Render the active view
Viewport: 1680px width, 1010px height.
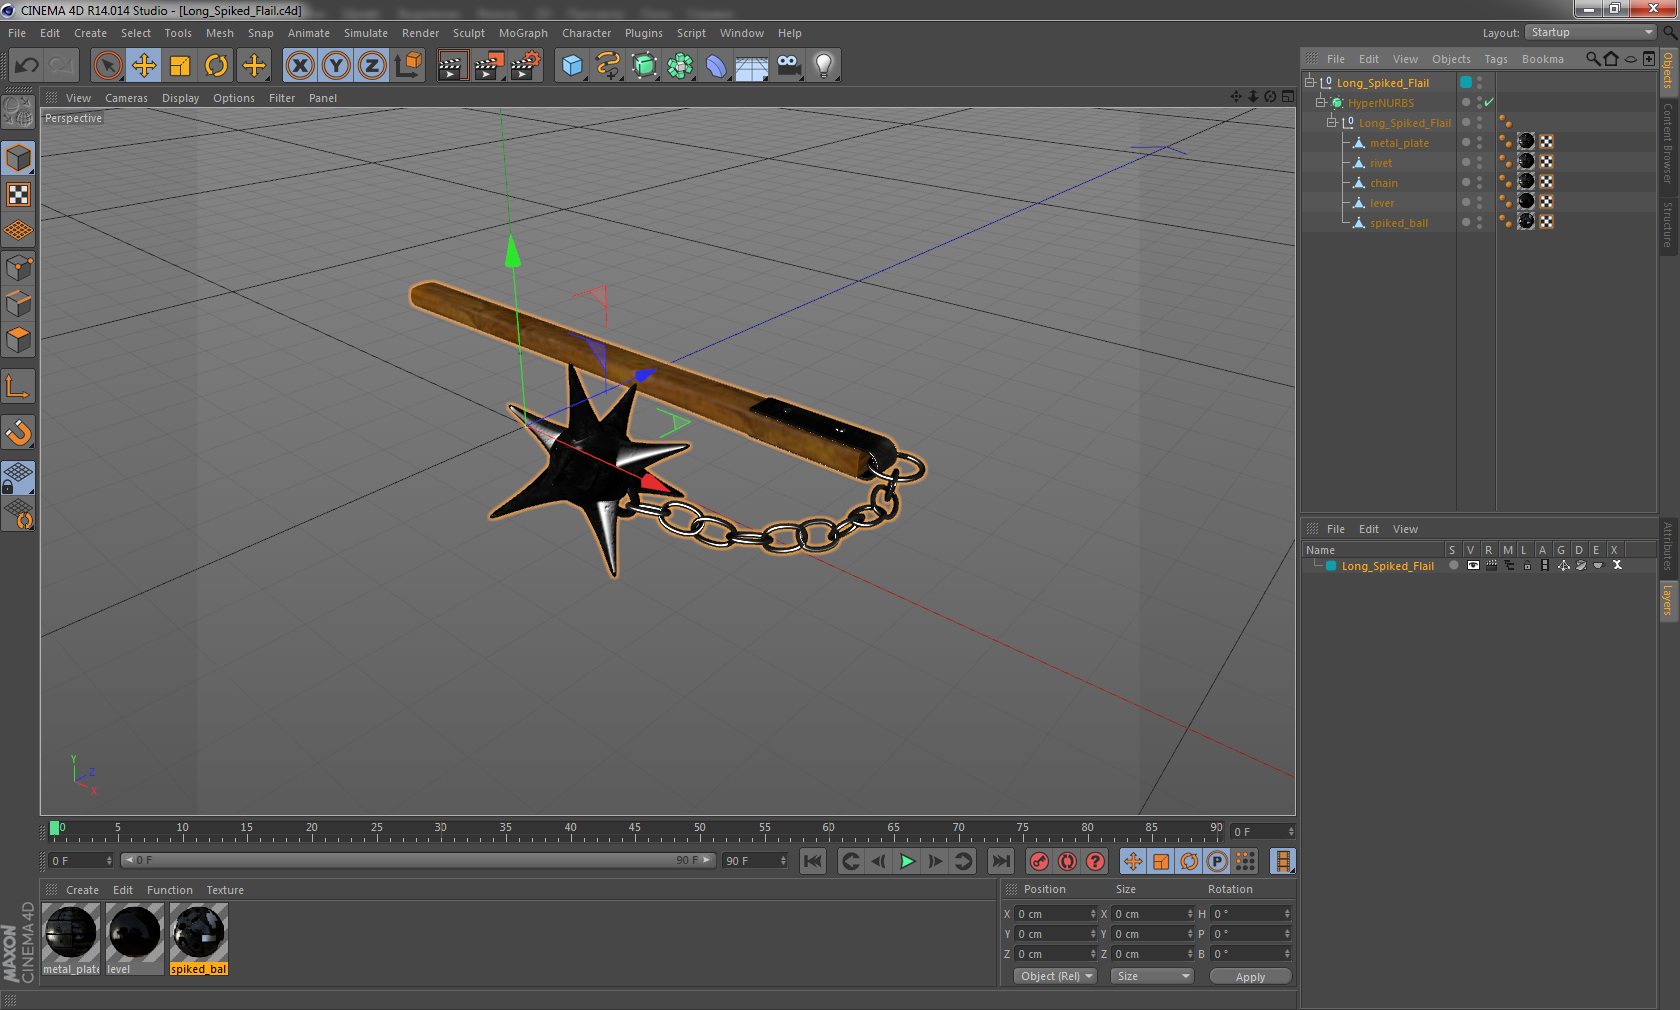(452, 66)
